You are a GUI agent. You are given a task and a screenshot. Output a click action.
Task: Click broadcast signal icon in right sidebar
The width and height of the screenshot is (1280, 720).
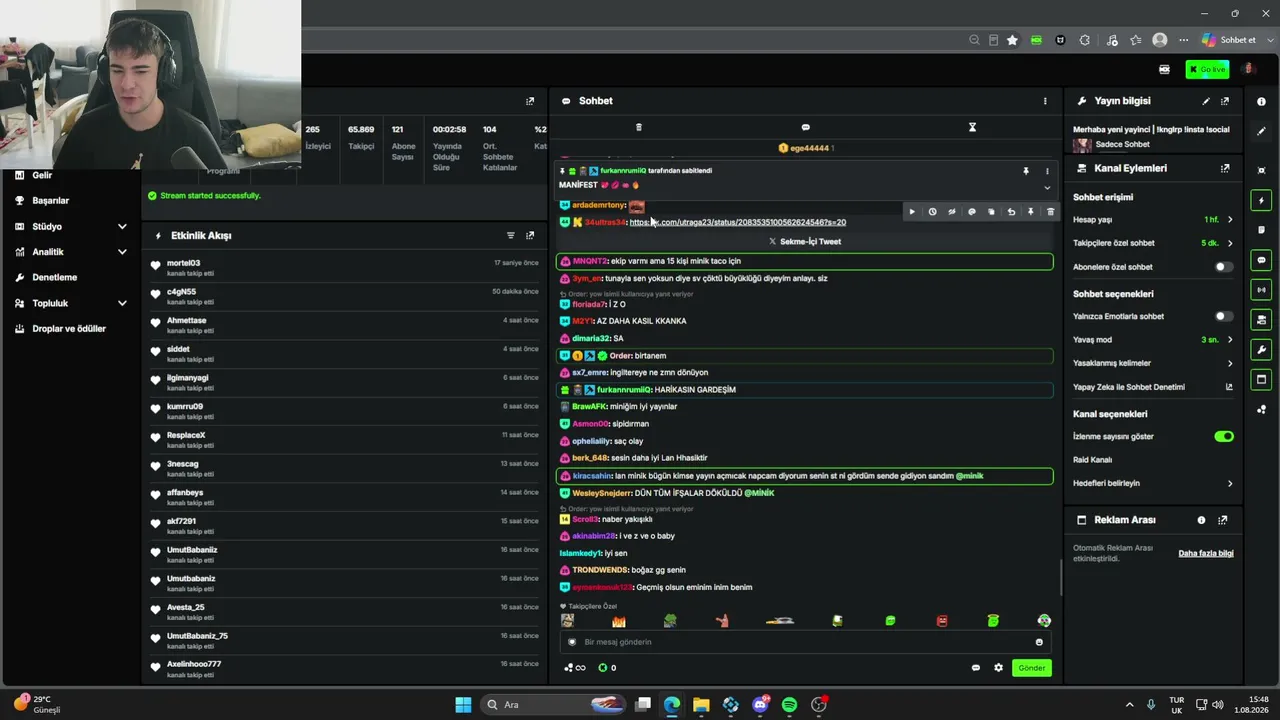tap(1261, 290)
